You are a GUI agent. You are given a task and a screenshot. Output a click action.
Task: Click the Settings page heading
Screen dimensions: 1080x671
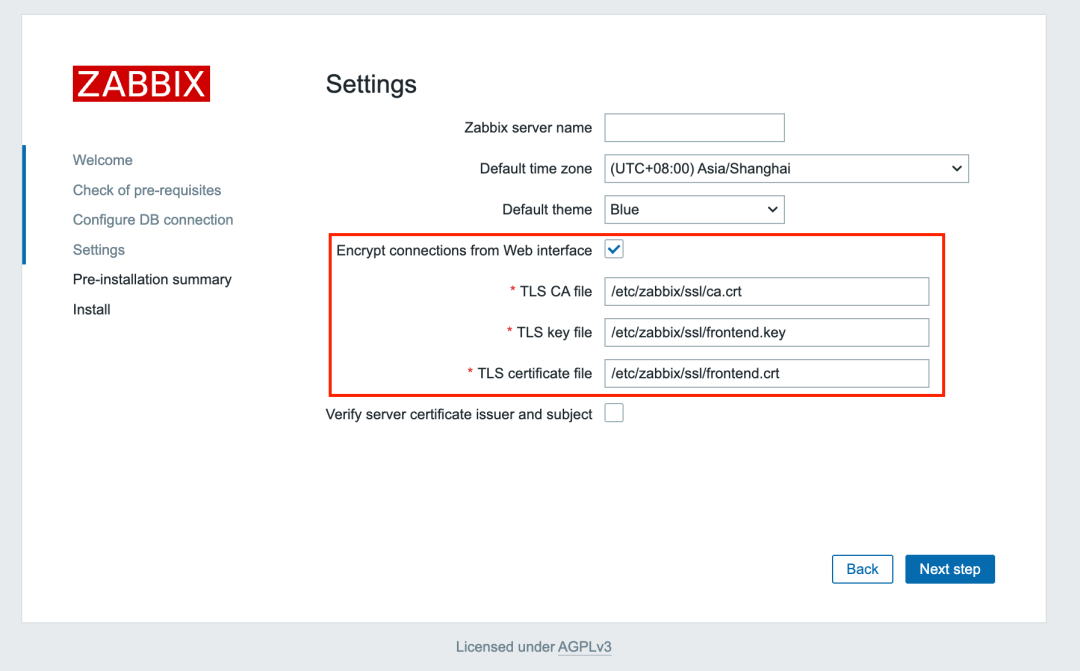point(371,84)
